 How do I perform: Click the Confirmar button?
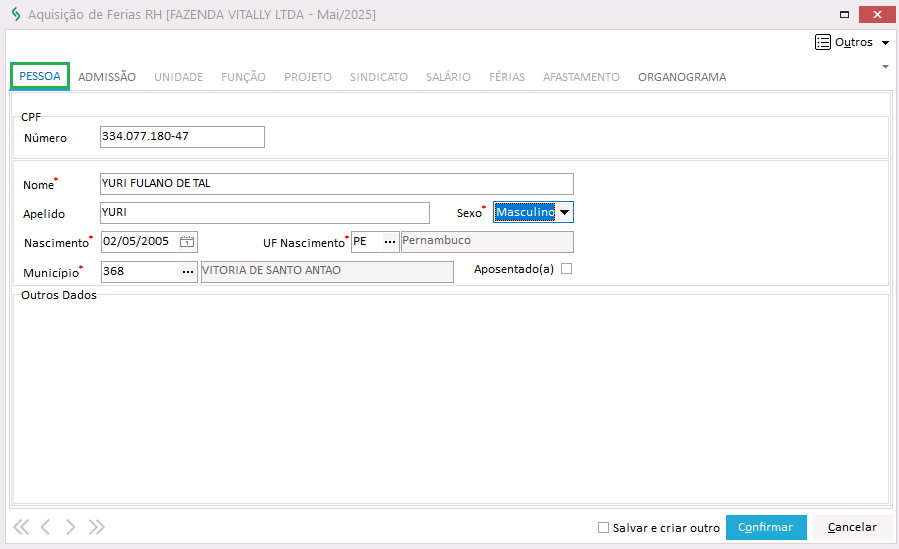[766, 527]
